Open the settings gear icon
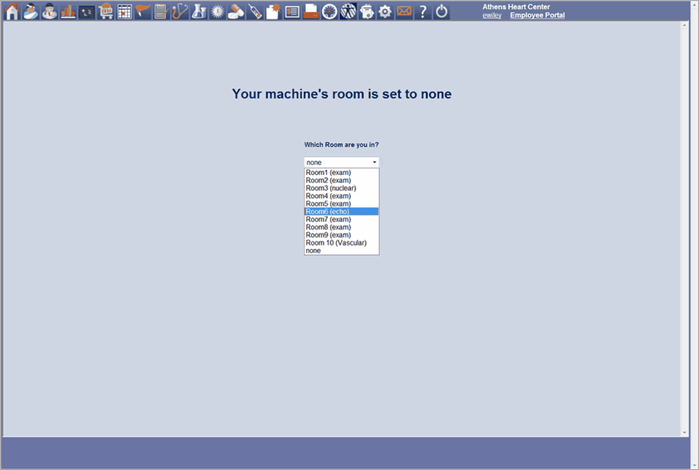The height and width of the screenshot is (470, 699). 385,12
